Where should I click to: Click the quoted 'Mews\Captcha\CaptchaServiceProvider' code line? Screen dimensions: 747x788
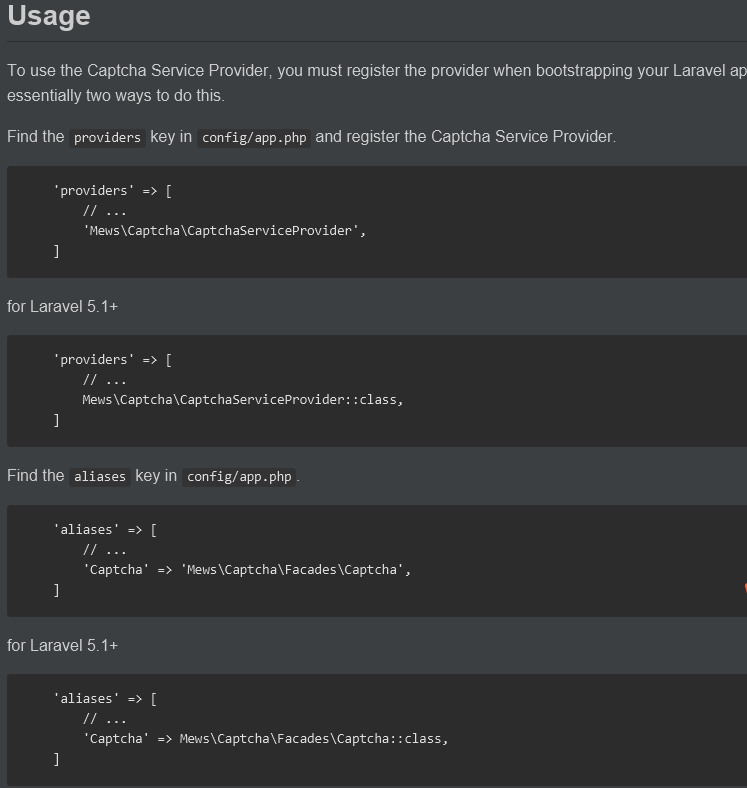(x=224, y=231)
